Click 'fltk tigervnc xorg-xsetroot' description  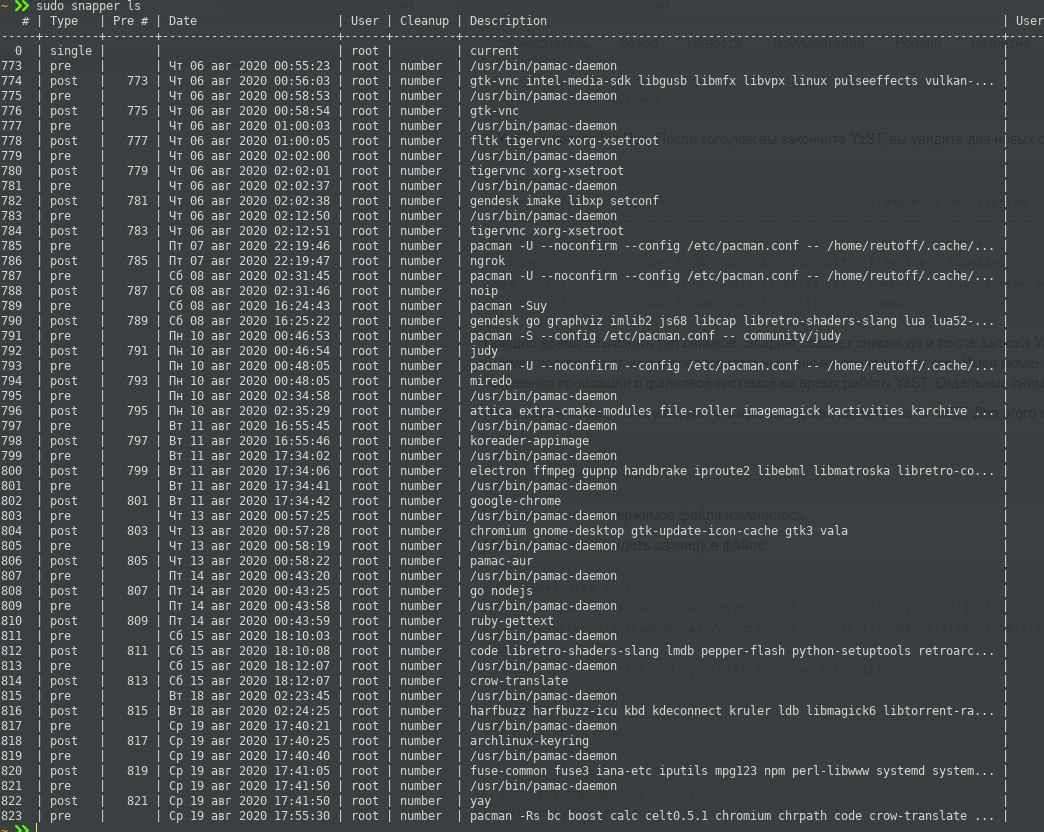pos(564,140)
